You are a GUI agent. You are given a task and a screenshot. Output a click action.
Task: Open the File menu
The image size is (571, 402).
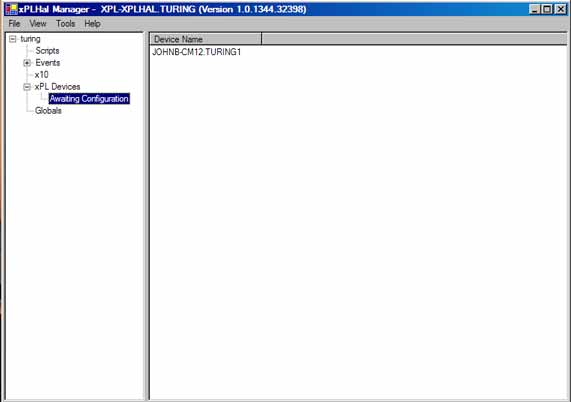pos(14,24)
